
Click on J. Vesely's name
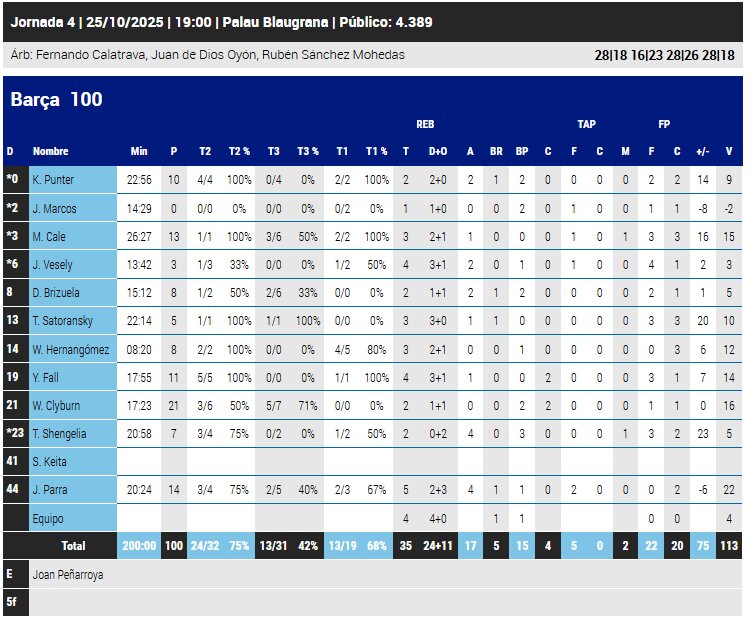click(x=51, y=264)
